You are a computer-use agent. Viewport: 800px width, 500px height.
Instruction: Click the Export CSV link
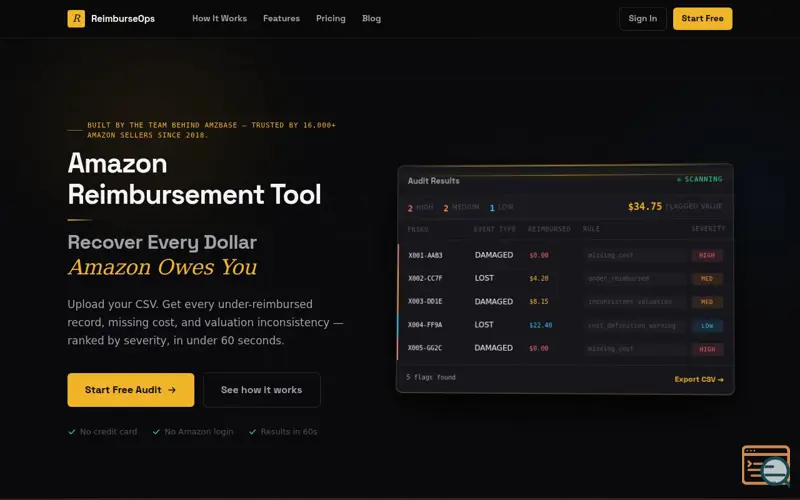pos(699,380)
